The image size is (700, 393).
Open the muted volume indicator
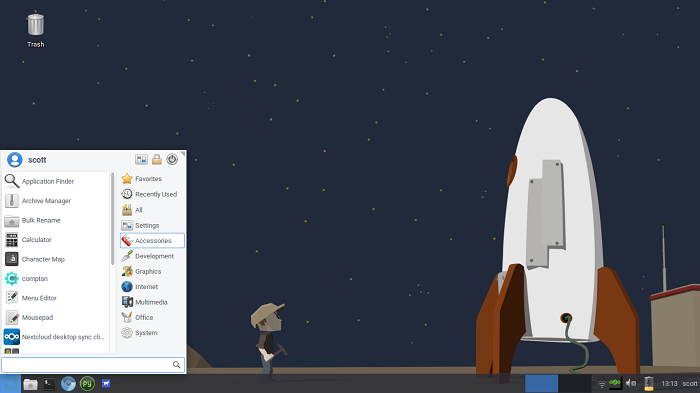click(x=631, y=383)
